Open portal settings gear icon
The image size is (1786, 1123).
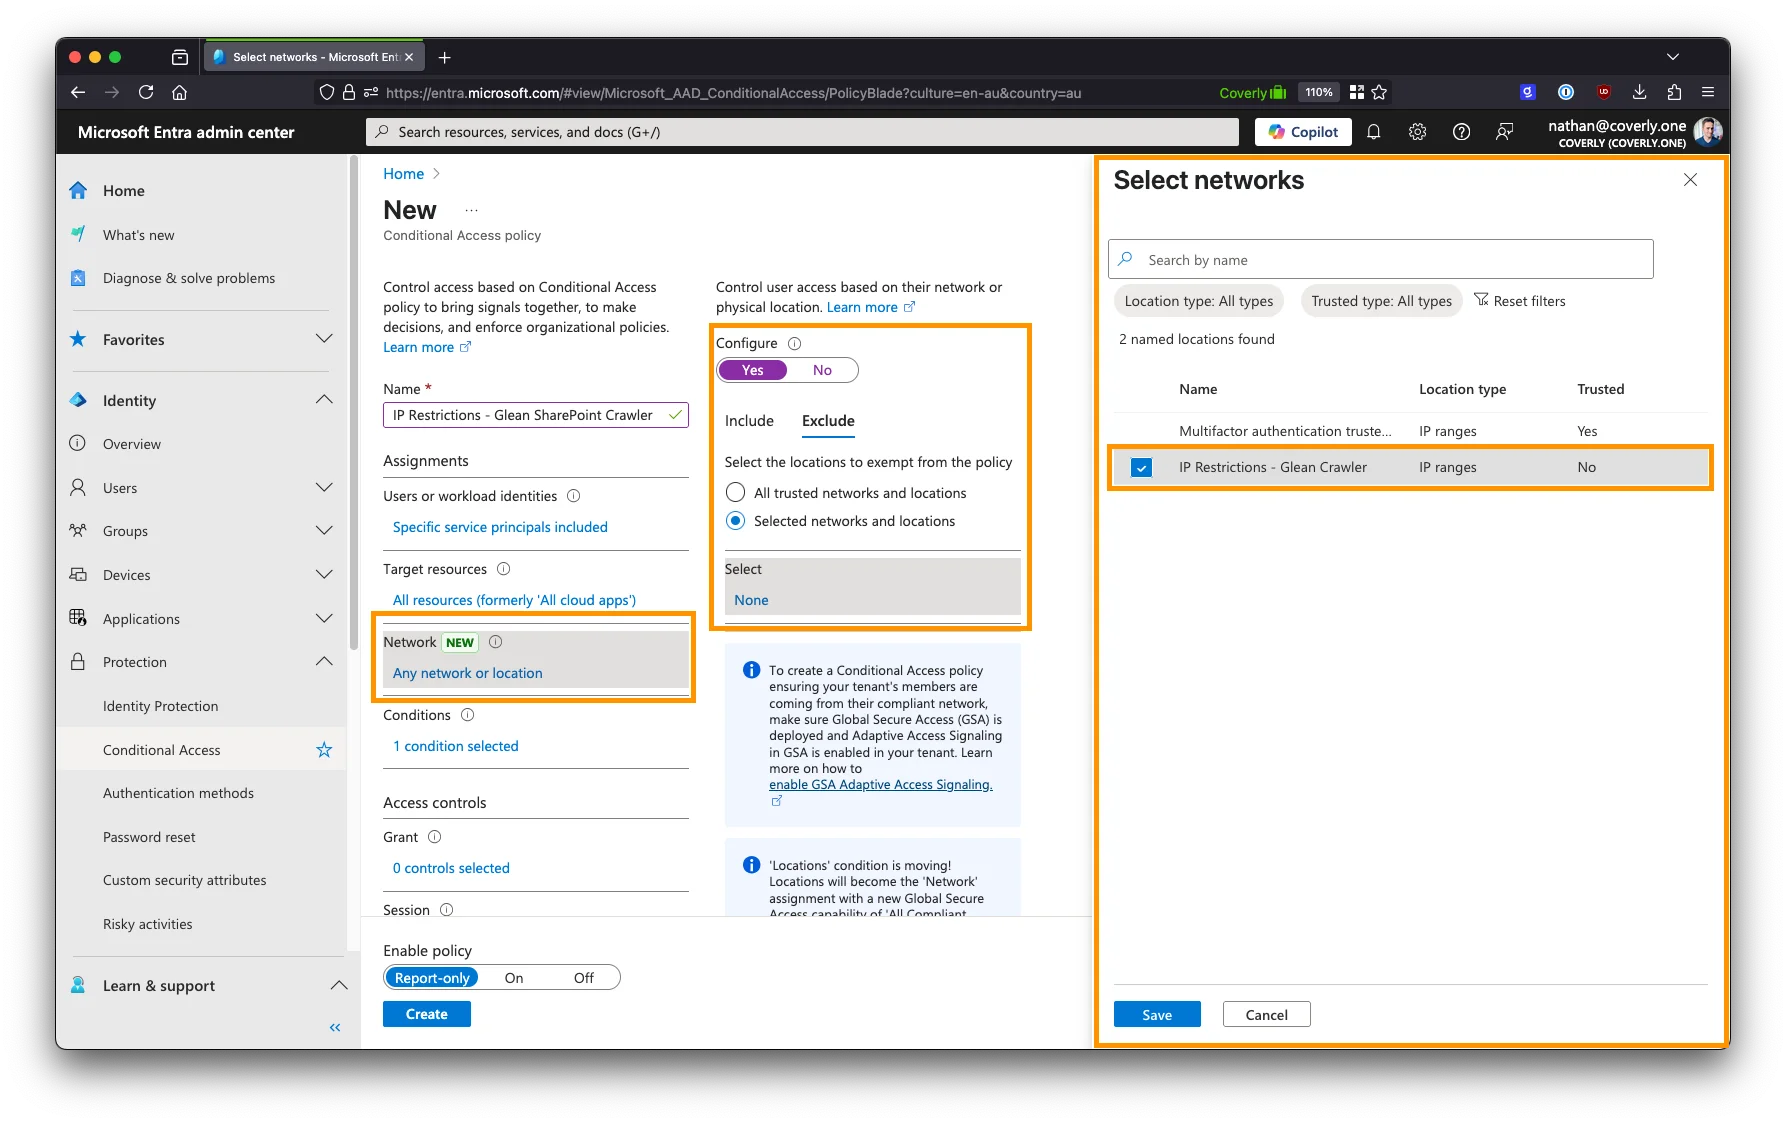tap(1417, 132)
